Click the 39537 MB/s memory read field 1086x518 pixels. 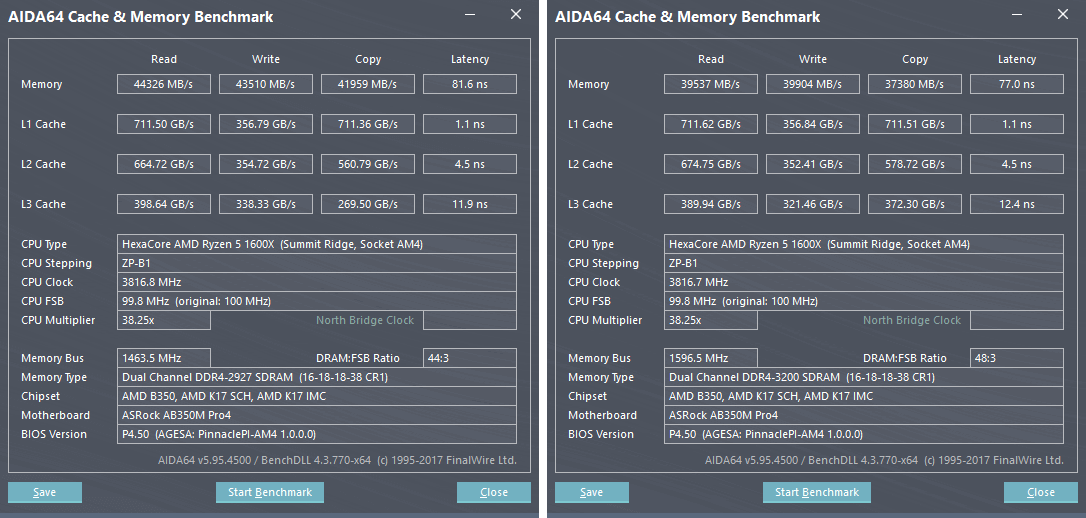tap(711, 84)
